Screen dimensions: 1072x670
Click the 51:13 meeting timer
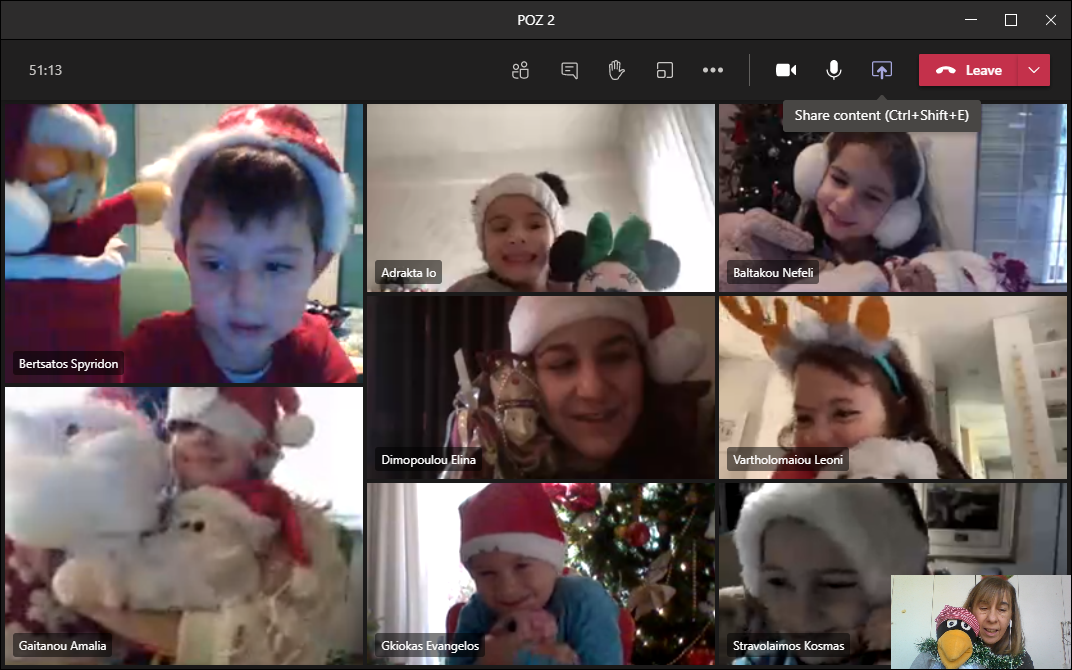click(x=45, y=70)
